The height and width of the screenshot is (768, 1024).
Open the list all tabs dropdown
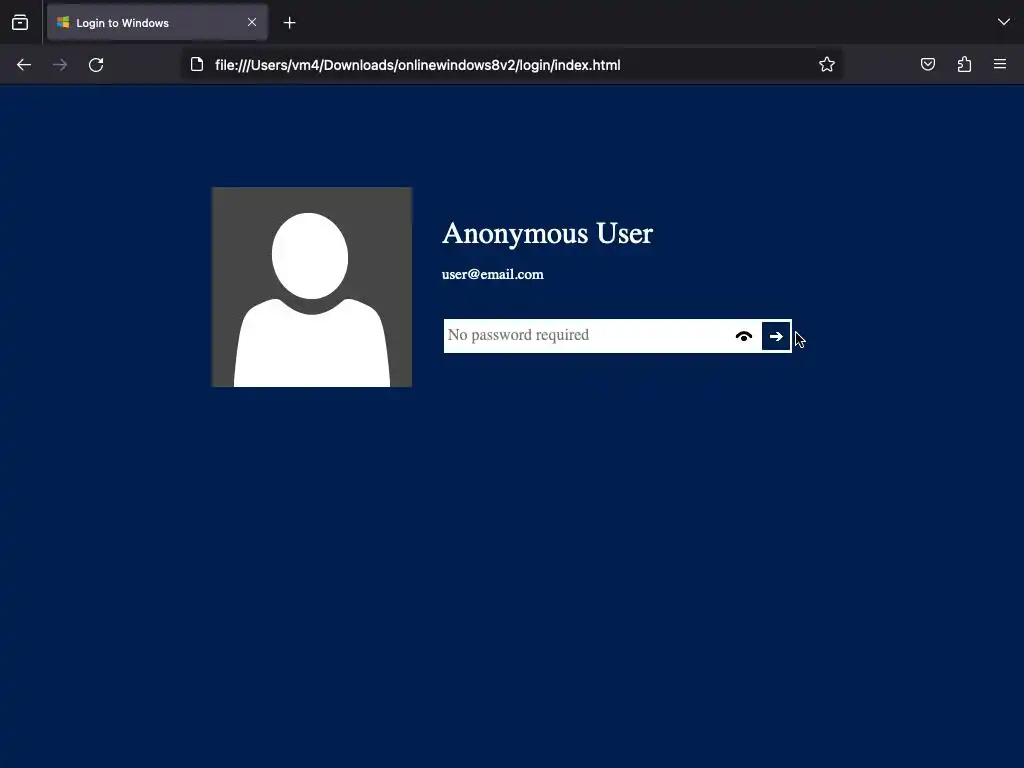[1004, 22]
